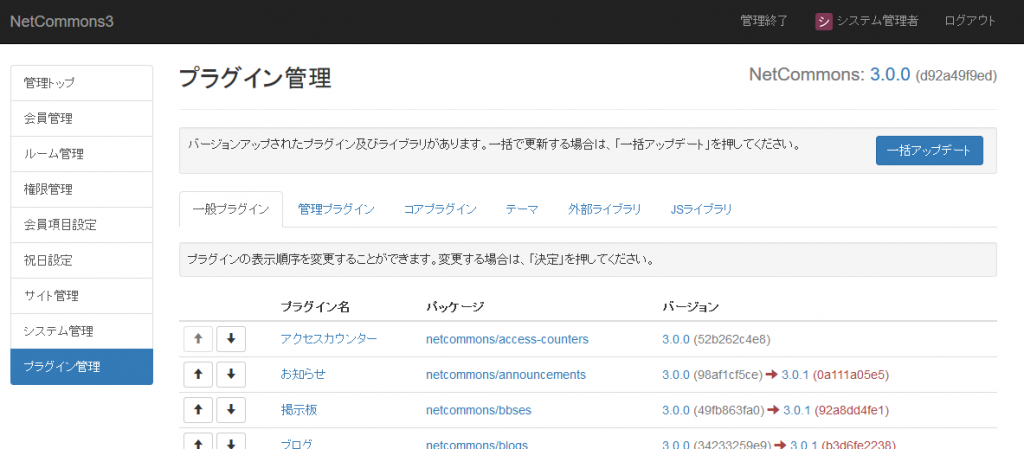
Task: Open the コアプラグイン tab
Action: [440, 209]
